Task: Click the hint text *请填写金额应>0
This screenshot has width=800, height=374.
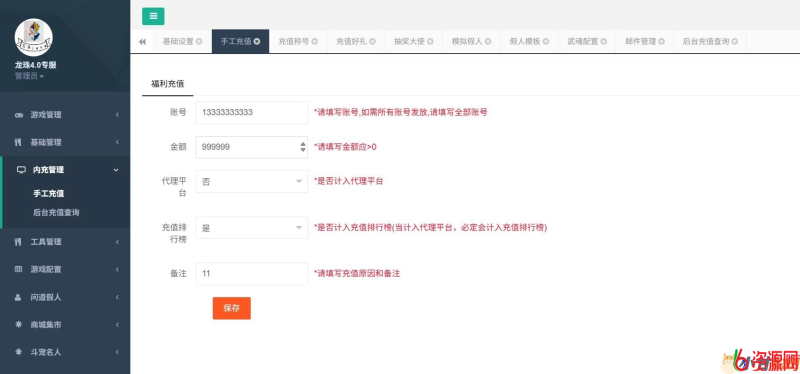Action: [x=345, y=147]
